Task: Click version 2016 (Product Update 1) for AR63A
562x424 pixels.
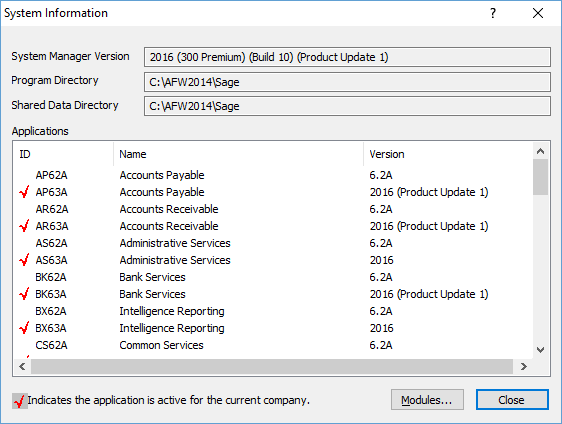Action: tap(429, 226)
